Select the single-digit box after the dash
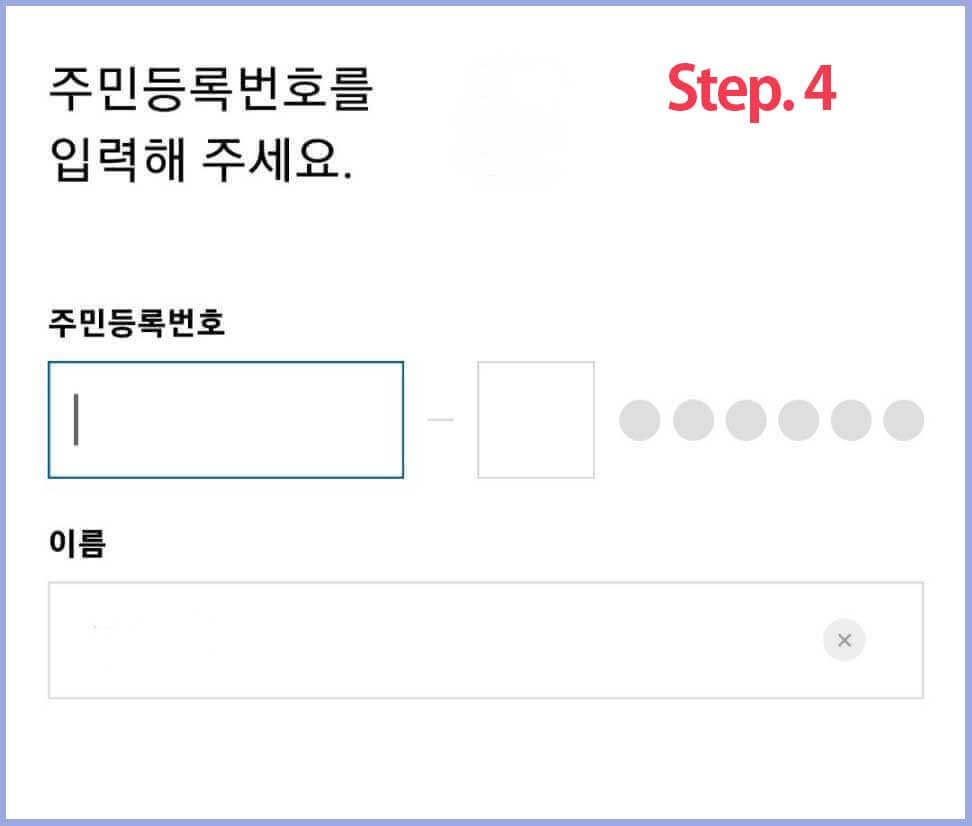The image size is (972, 826). pos(536,419)
